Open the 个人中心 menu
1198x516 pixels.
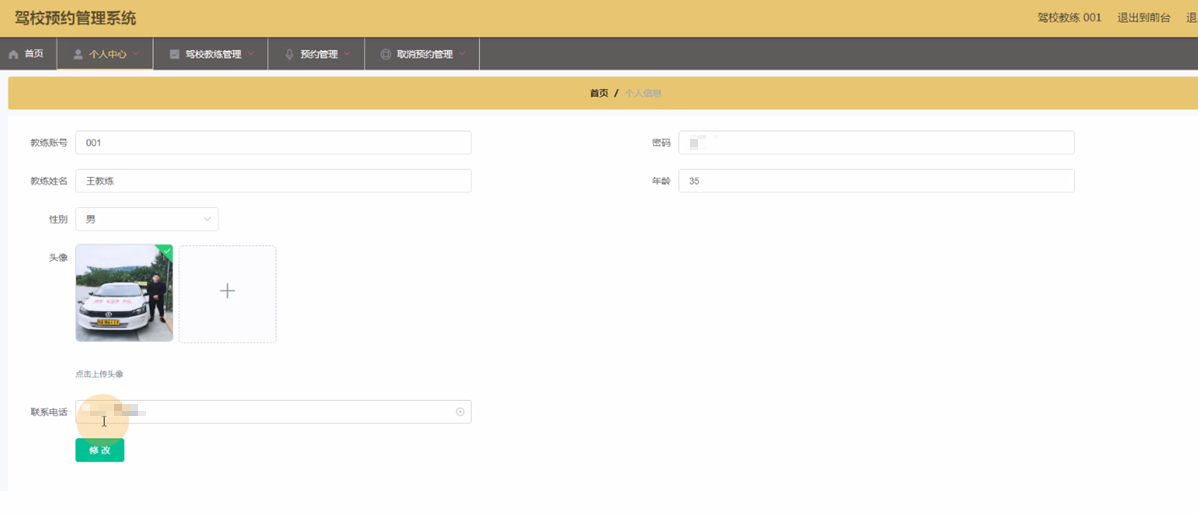click(x=105, y=54)
